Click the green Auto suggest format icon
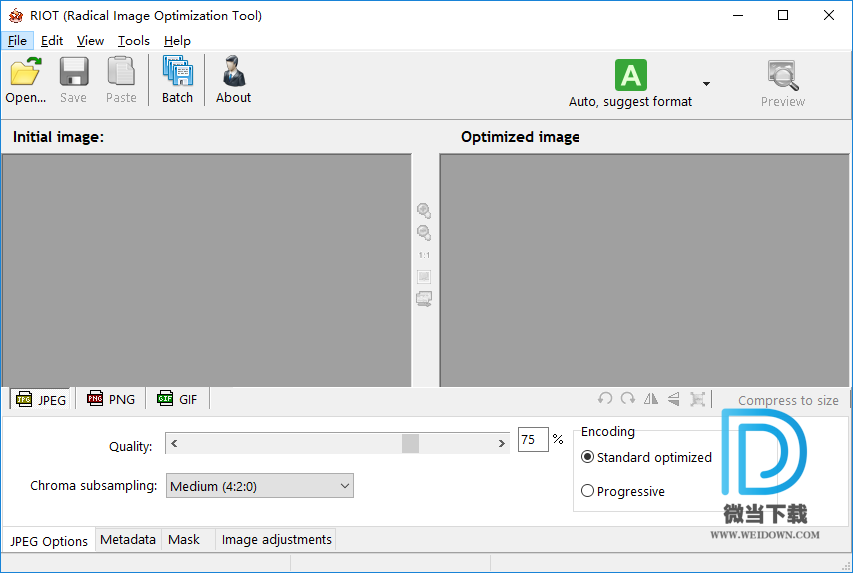The height and width of the screenshot is (573, 853). (x=631, y=75)
